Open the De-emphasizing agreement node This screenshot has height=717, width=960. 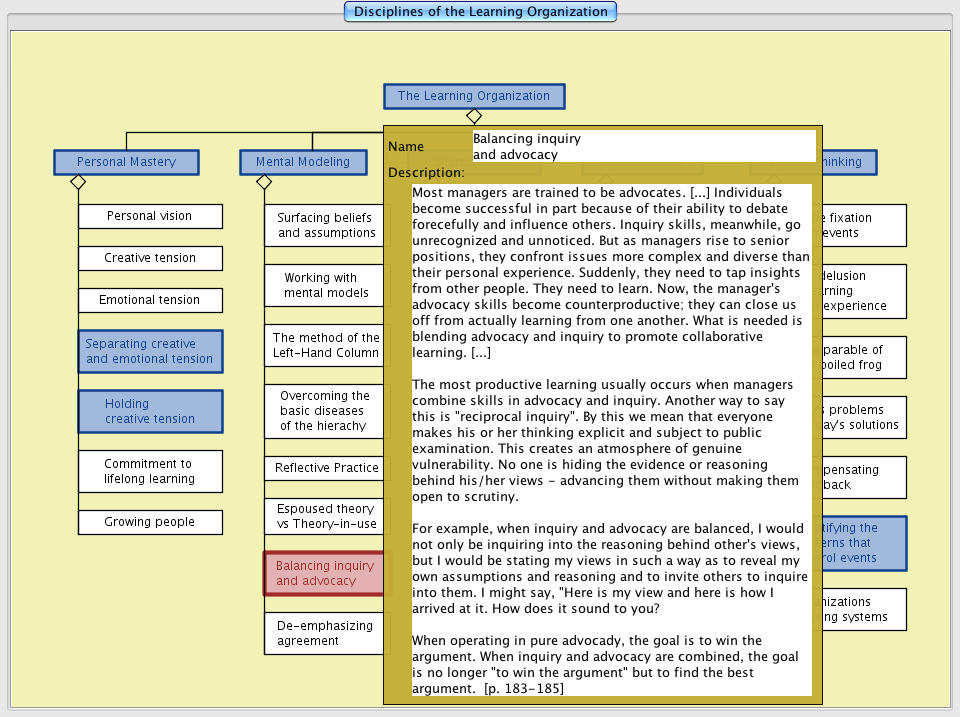pos(323,633)
